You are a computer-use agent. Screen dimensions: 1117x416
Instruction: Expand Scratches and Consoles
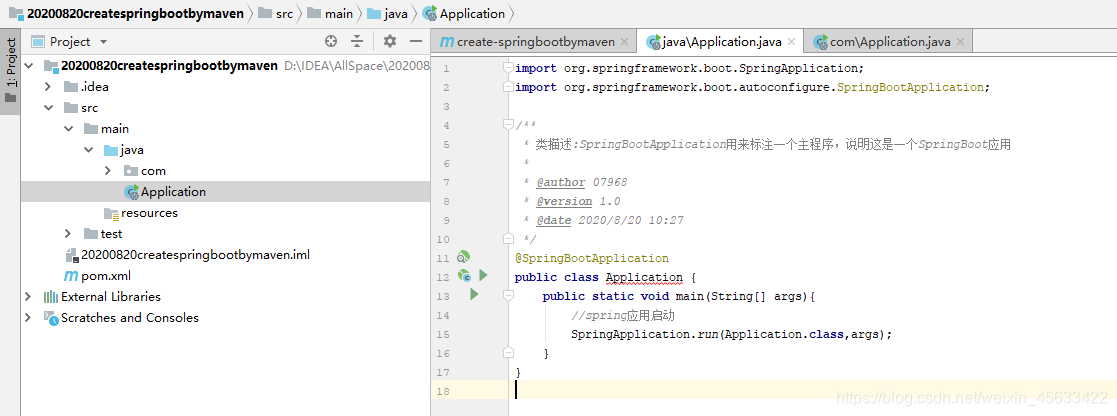pyautogui.click(x=28, y=318)
